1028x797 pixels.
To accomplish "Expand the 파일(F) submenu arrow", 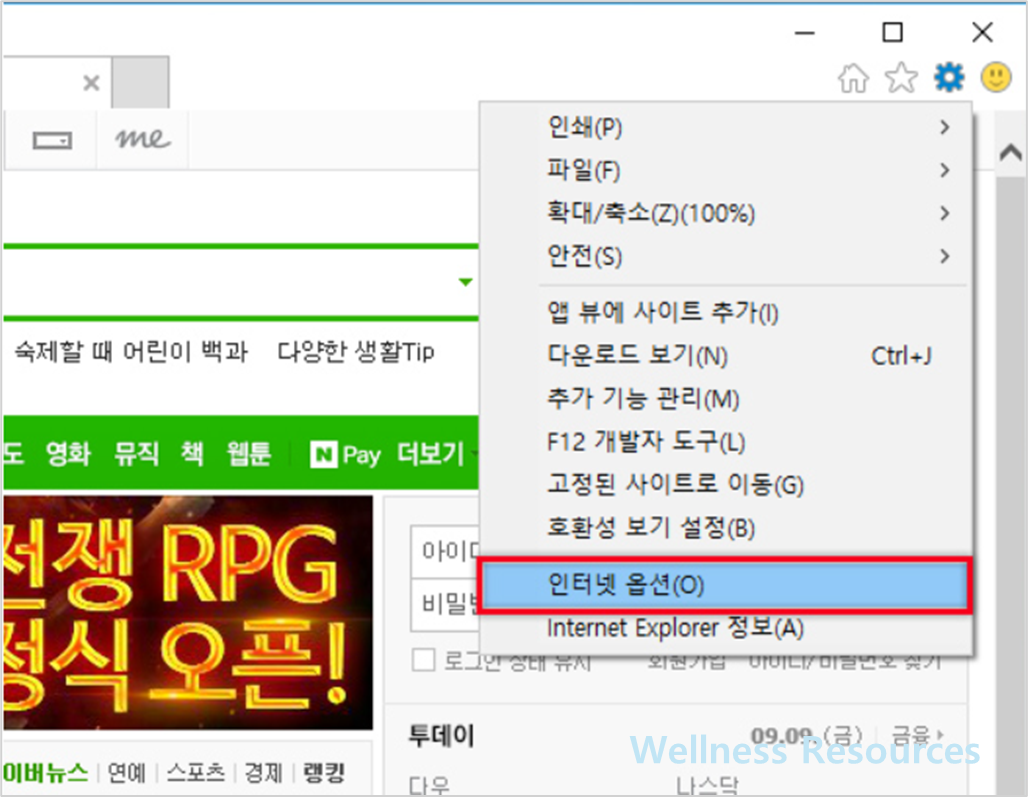I will tap(944, 170).
